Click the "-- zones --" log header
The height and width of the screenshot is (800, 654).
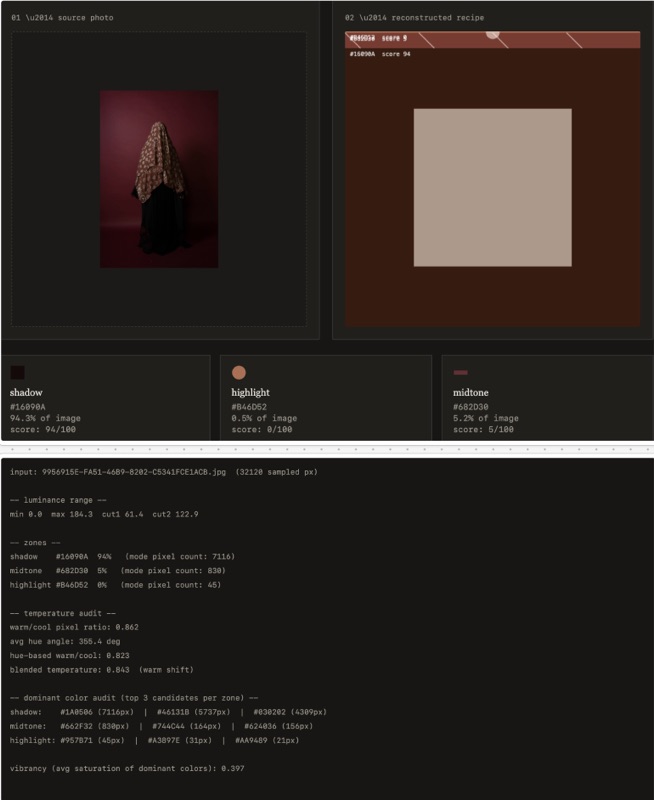(x=35, y=543)
